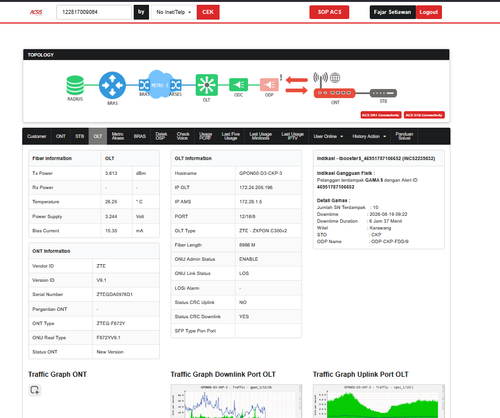Image resolution: width=500 pixels, height=418 pixels.
Task: Click the ACSS logo
Action: point(36,12)
